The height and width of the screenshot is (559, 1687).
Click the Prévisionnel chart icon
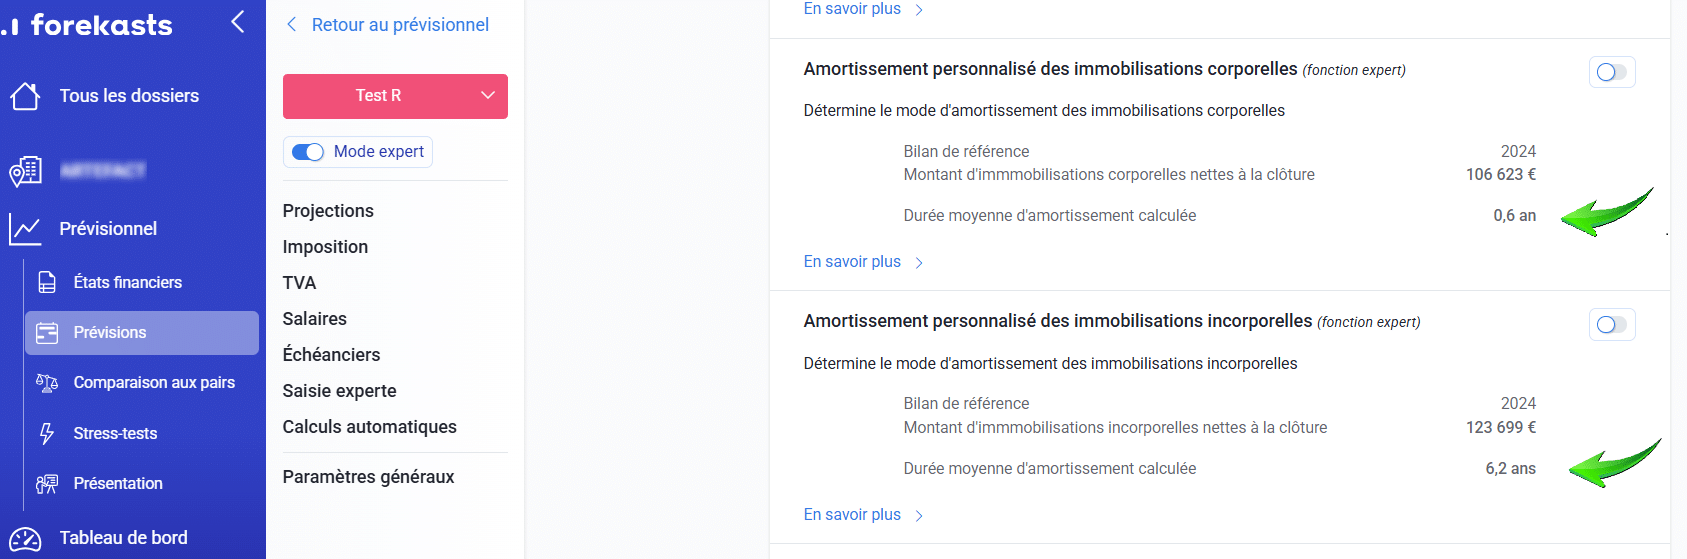pyautogui.click(x=25, y=229)
